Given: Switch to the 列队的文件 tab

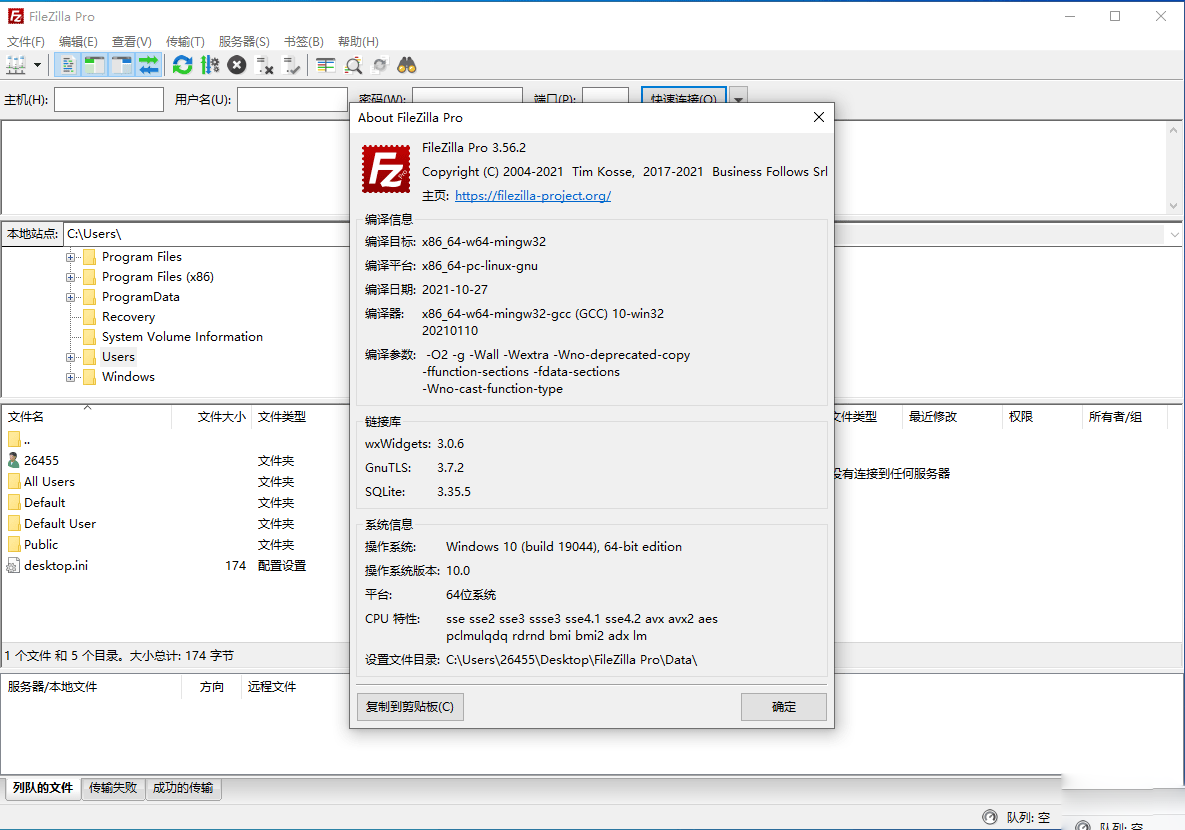Looking at the screenshot, I should [43, 788].
